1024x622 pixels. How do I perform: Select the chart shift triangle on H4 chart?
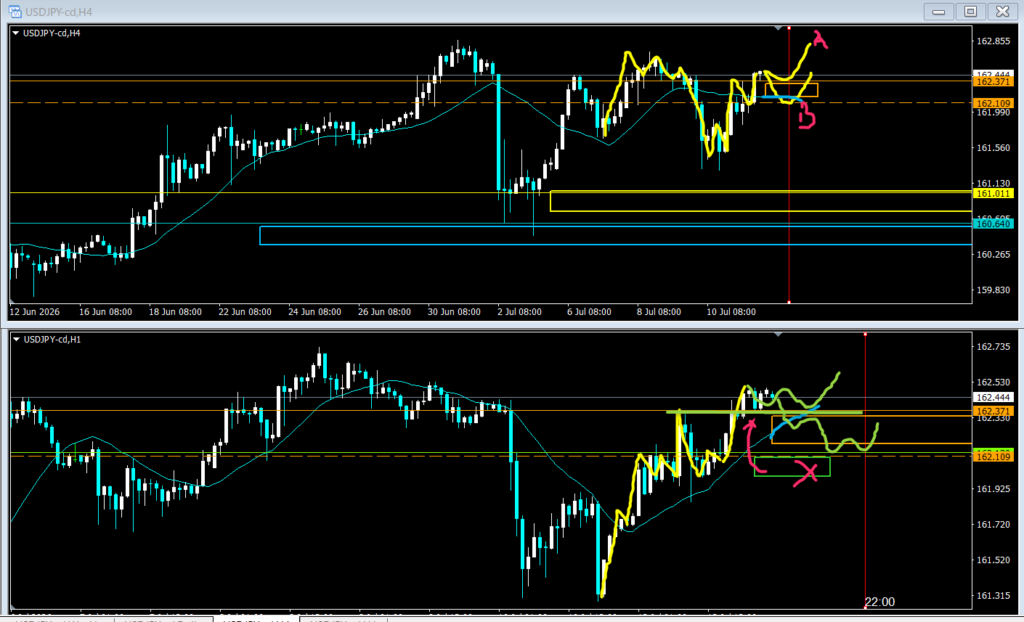click(x=778, y=28)
